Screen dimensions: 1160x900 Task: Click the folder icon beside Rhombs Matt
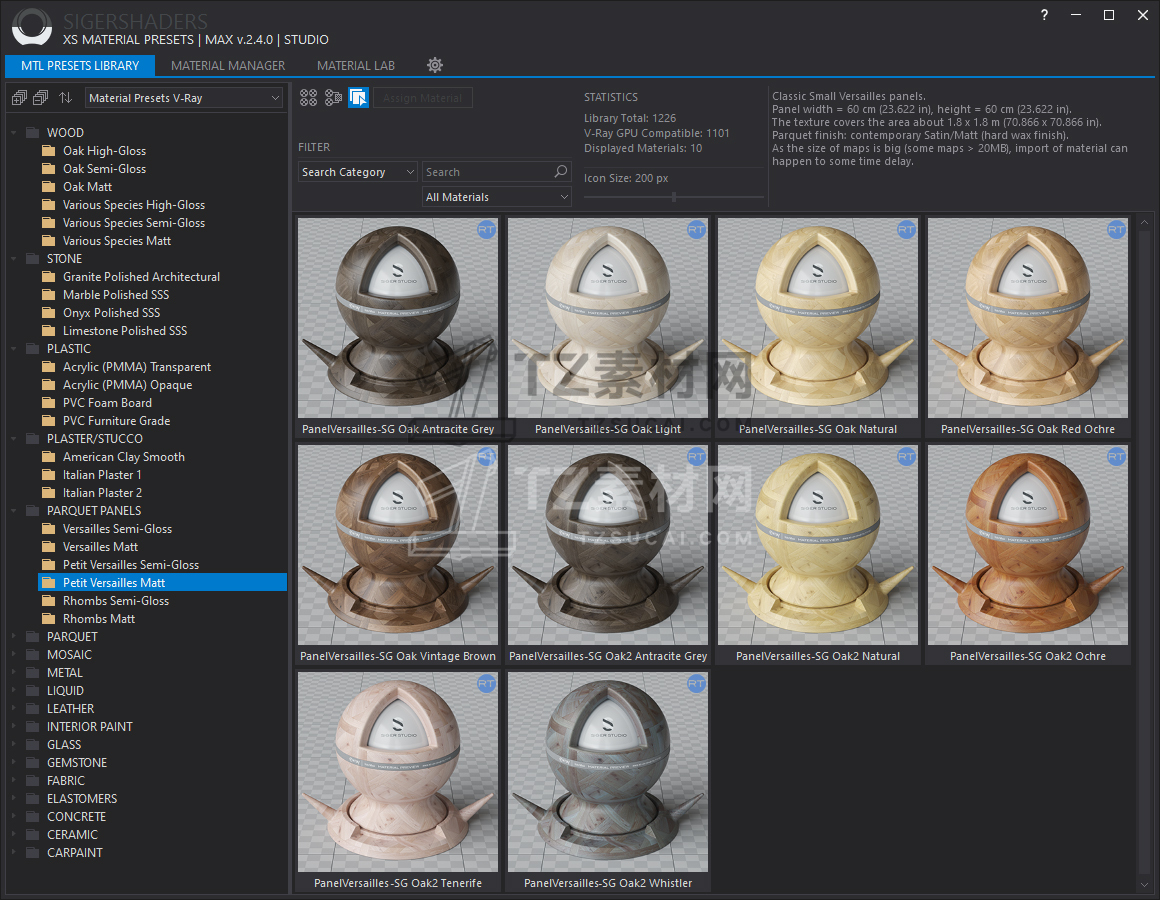(x=49, y=619)
